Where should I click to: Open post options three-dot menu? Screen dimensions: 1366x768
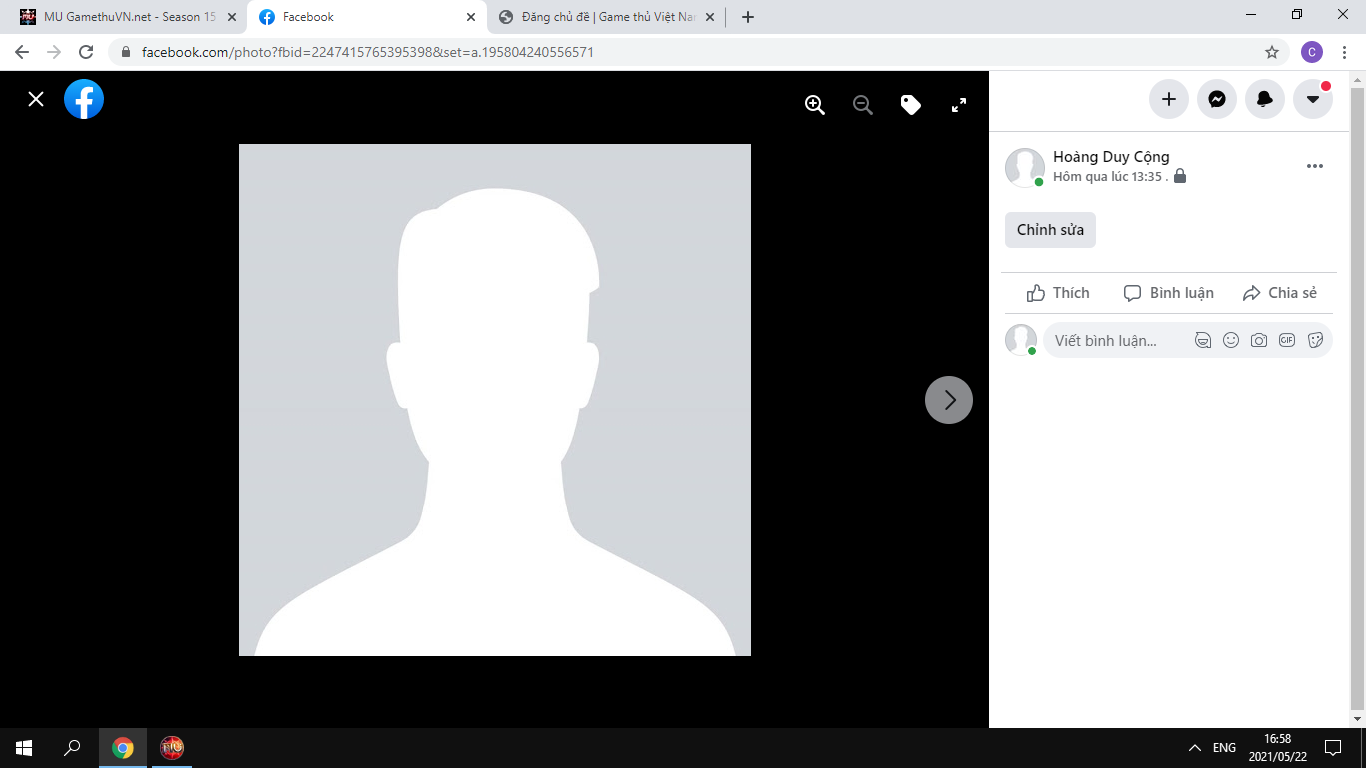tap(1315, 166)
